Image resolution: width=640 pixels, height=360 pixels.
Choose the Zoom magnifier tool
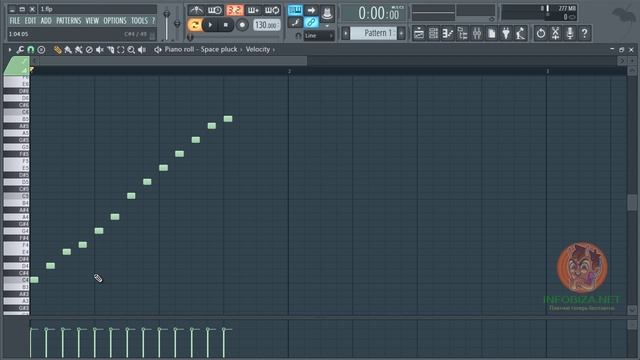tap(131, 50)
